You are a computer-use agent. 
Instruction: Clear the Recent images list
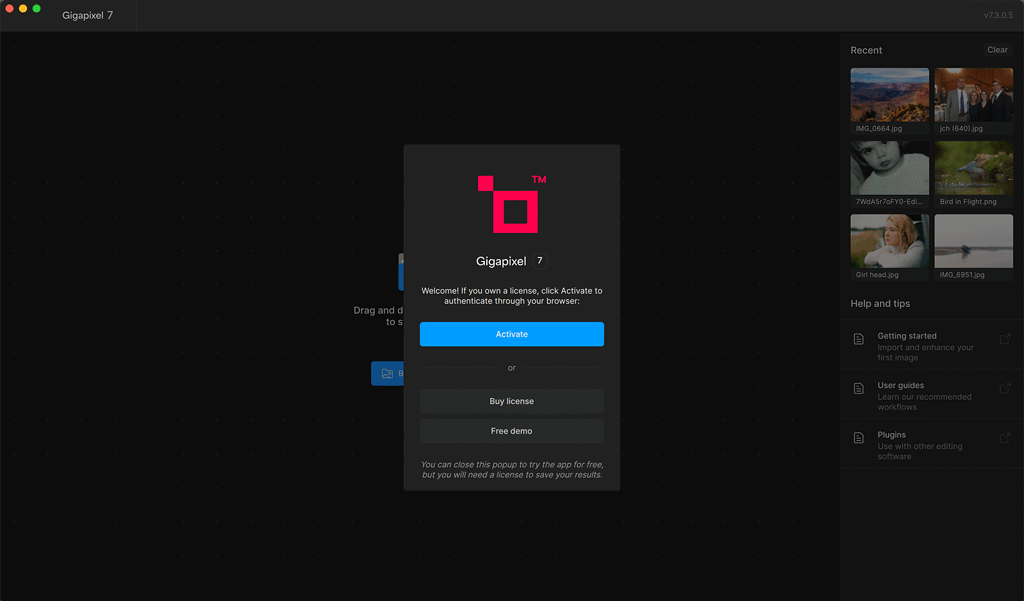click(x=997, y=50)
